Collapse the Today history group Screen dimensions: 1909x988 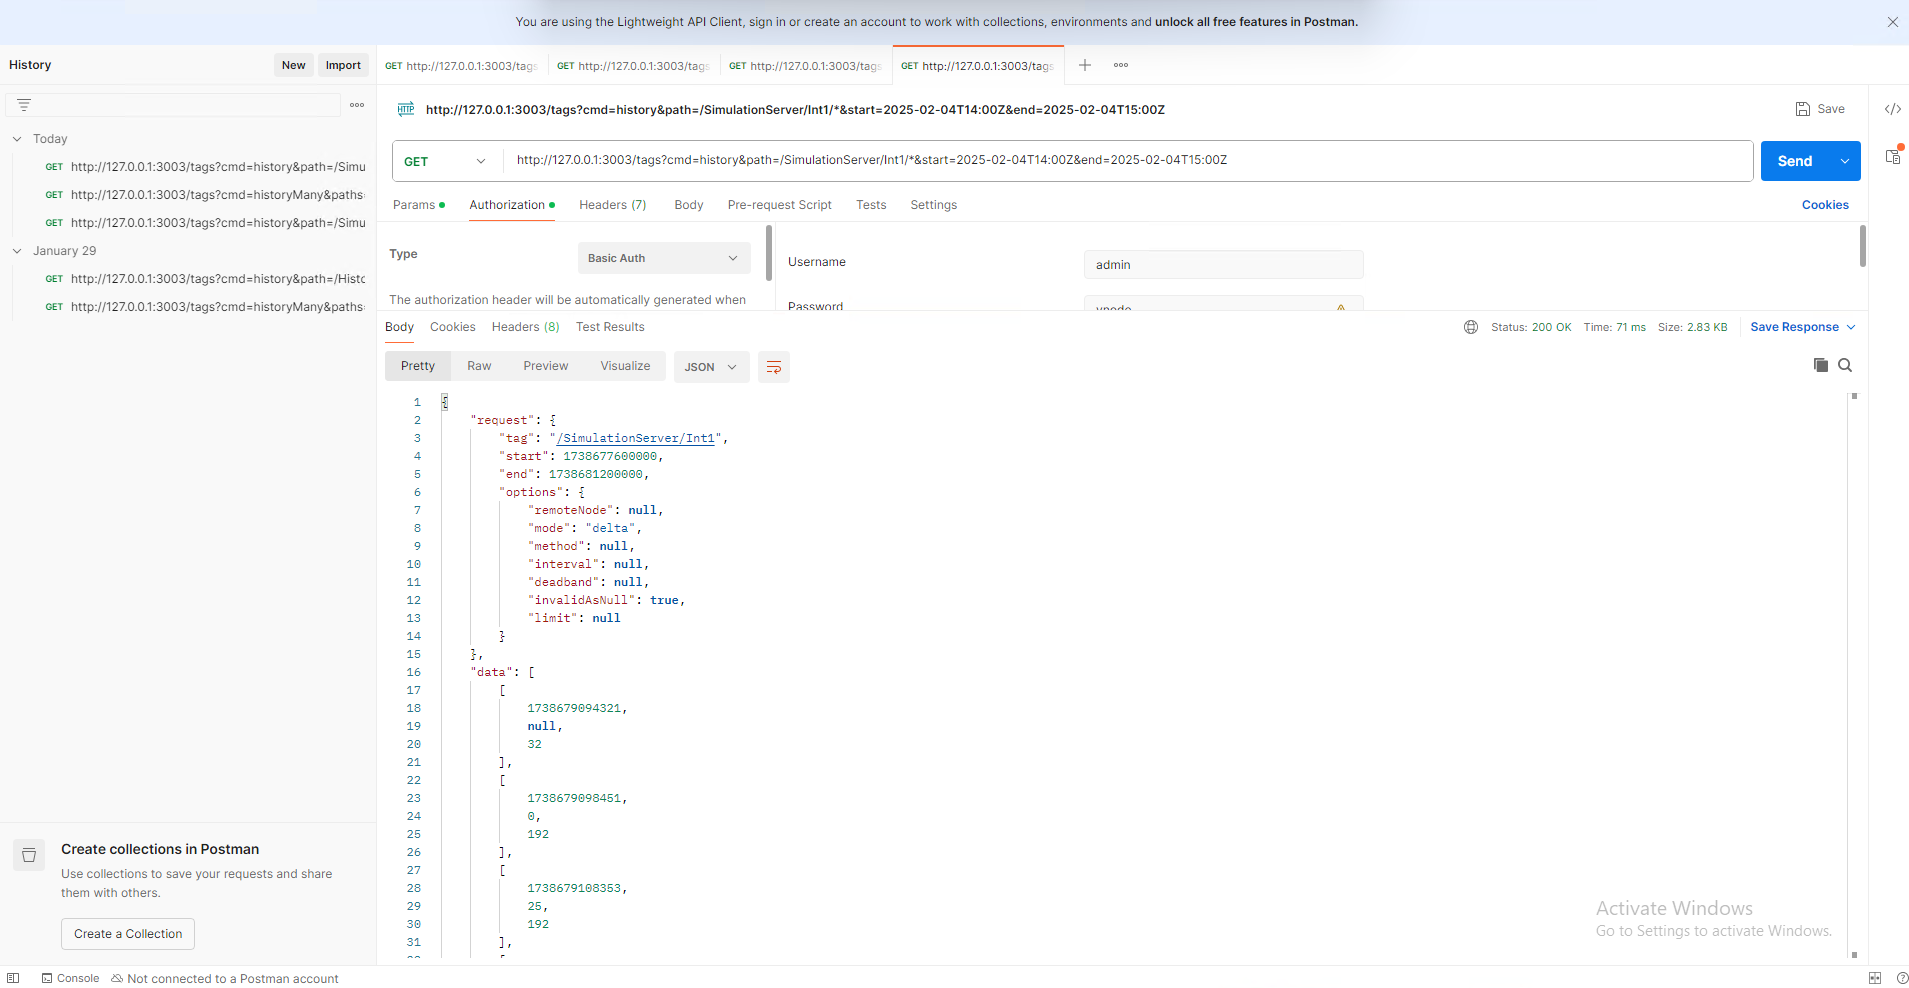pyautogui.click(x=17, y=139)
